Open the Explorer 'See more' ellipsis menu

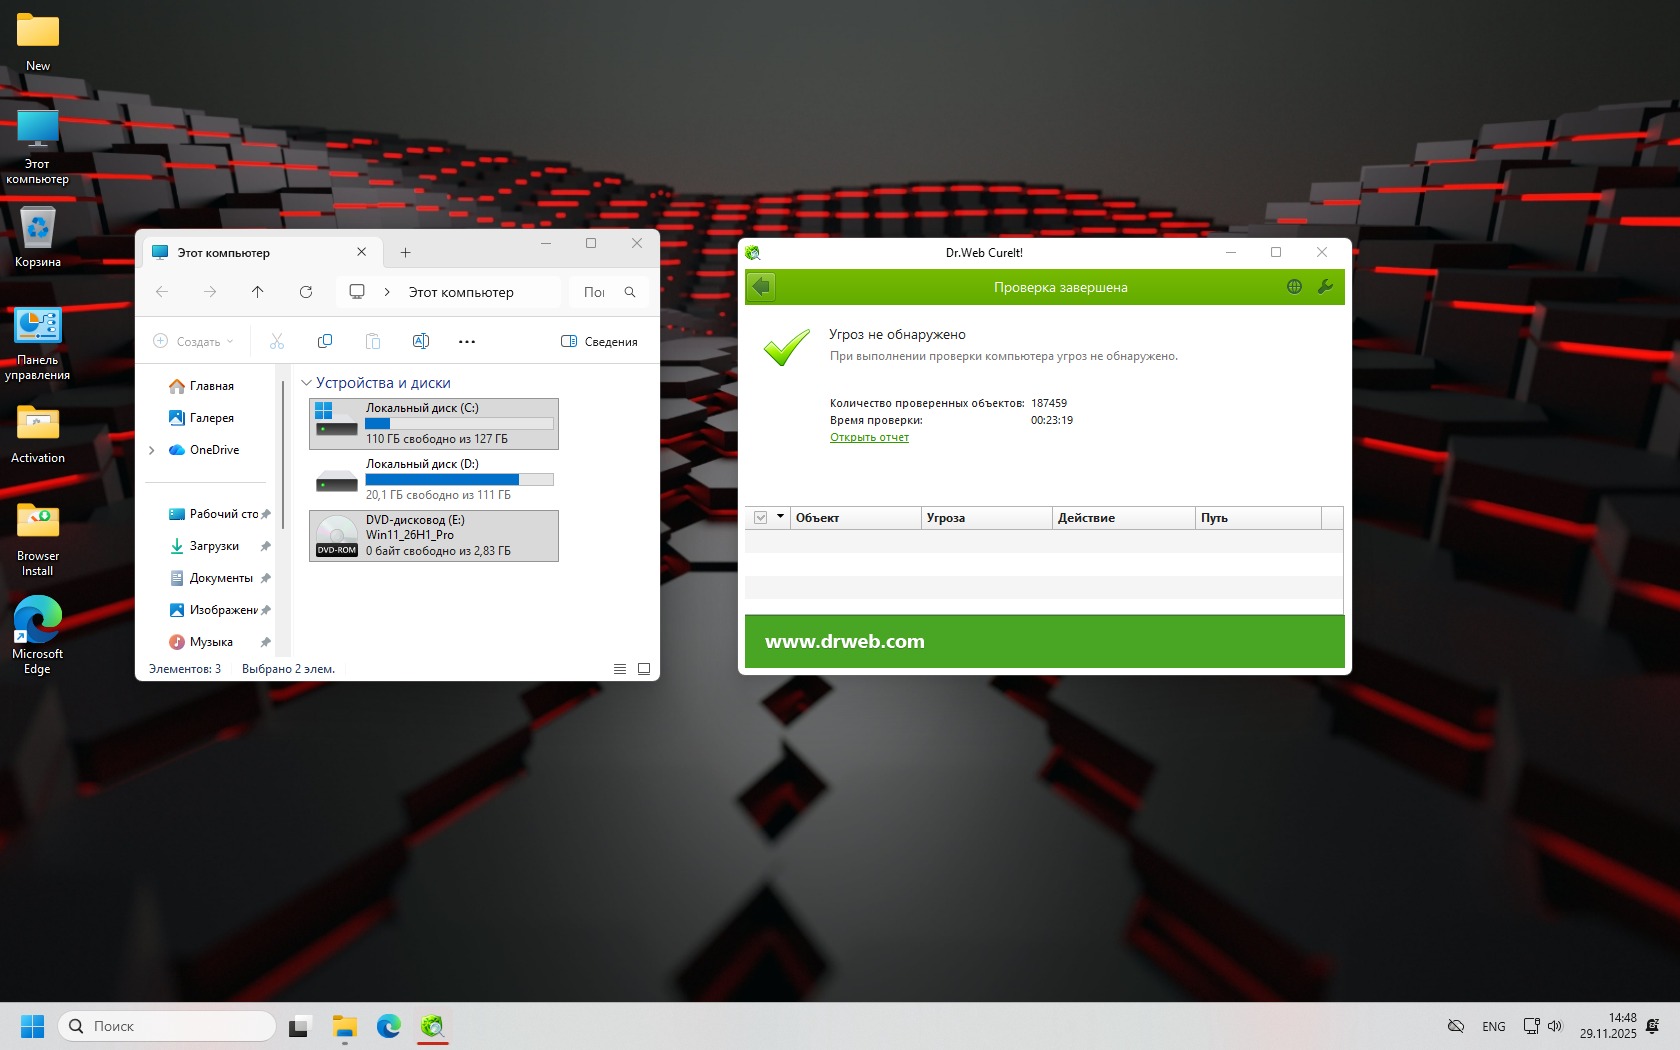coord(467,342)
